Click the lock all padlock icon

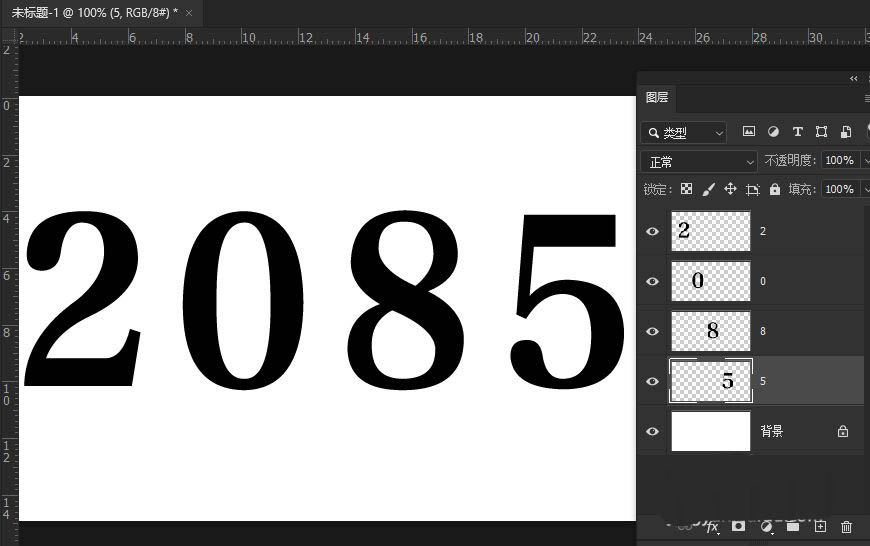[x=775, y=189]
